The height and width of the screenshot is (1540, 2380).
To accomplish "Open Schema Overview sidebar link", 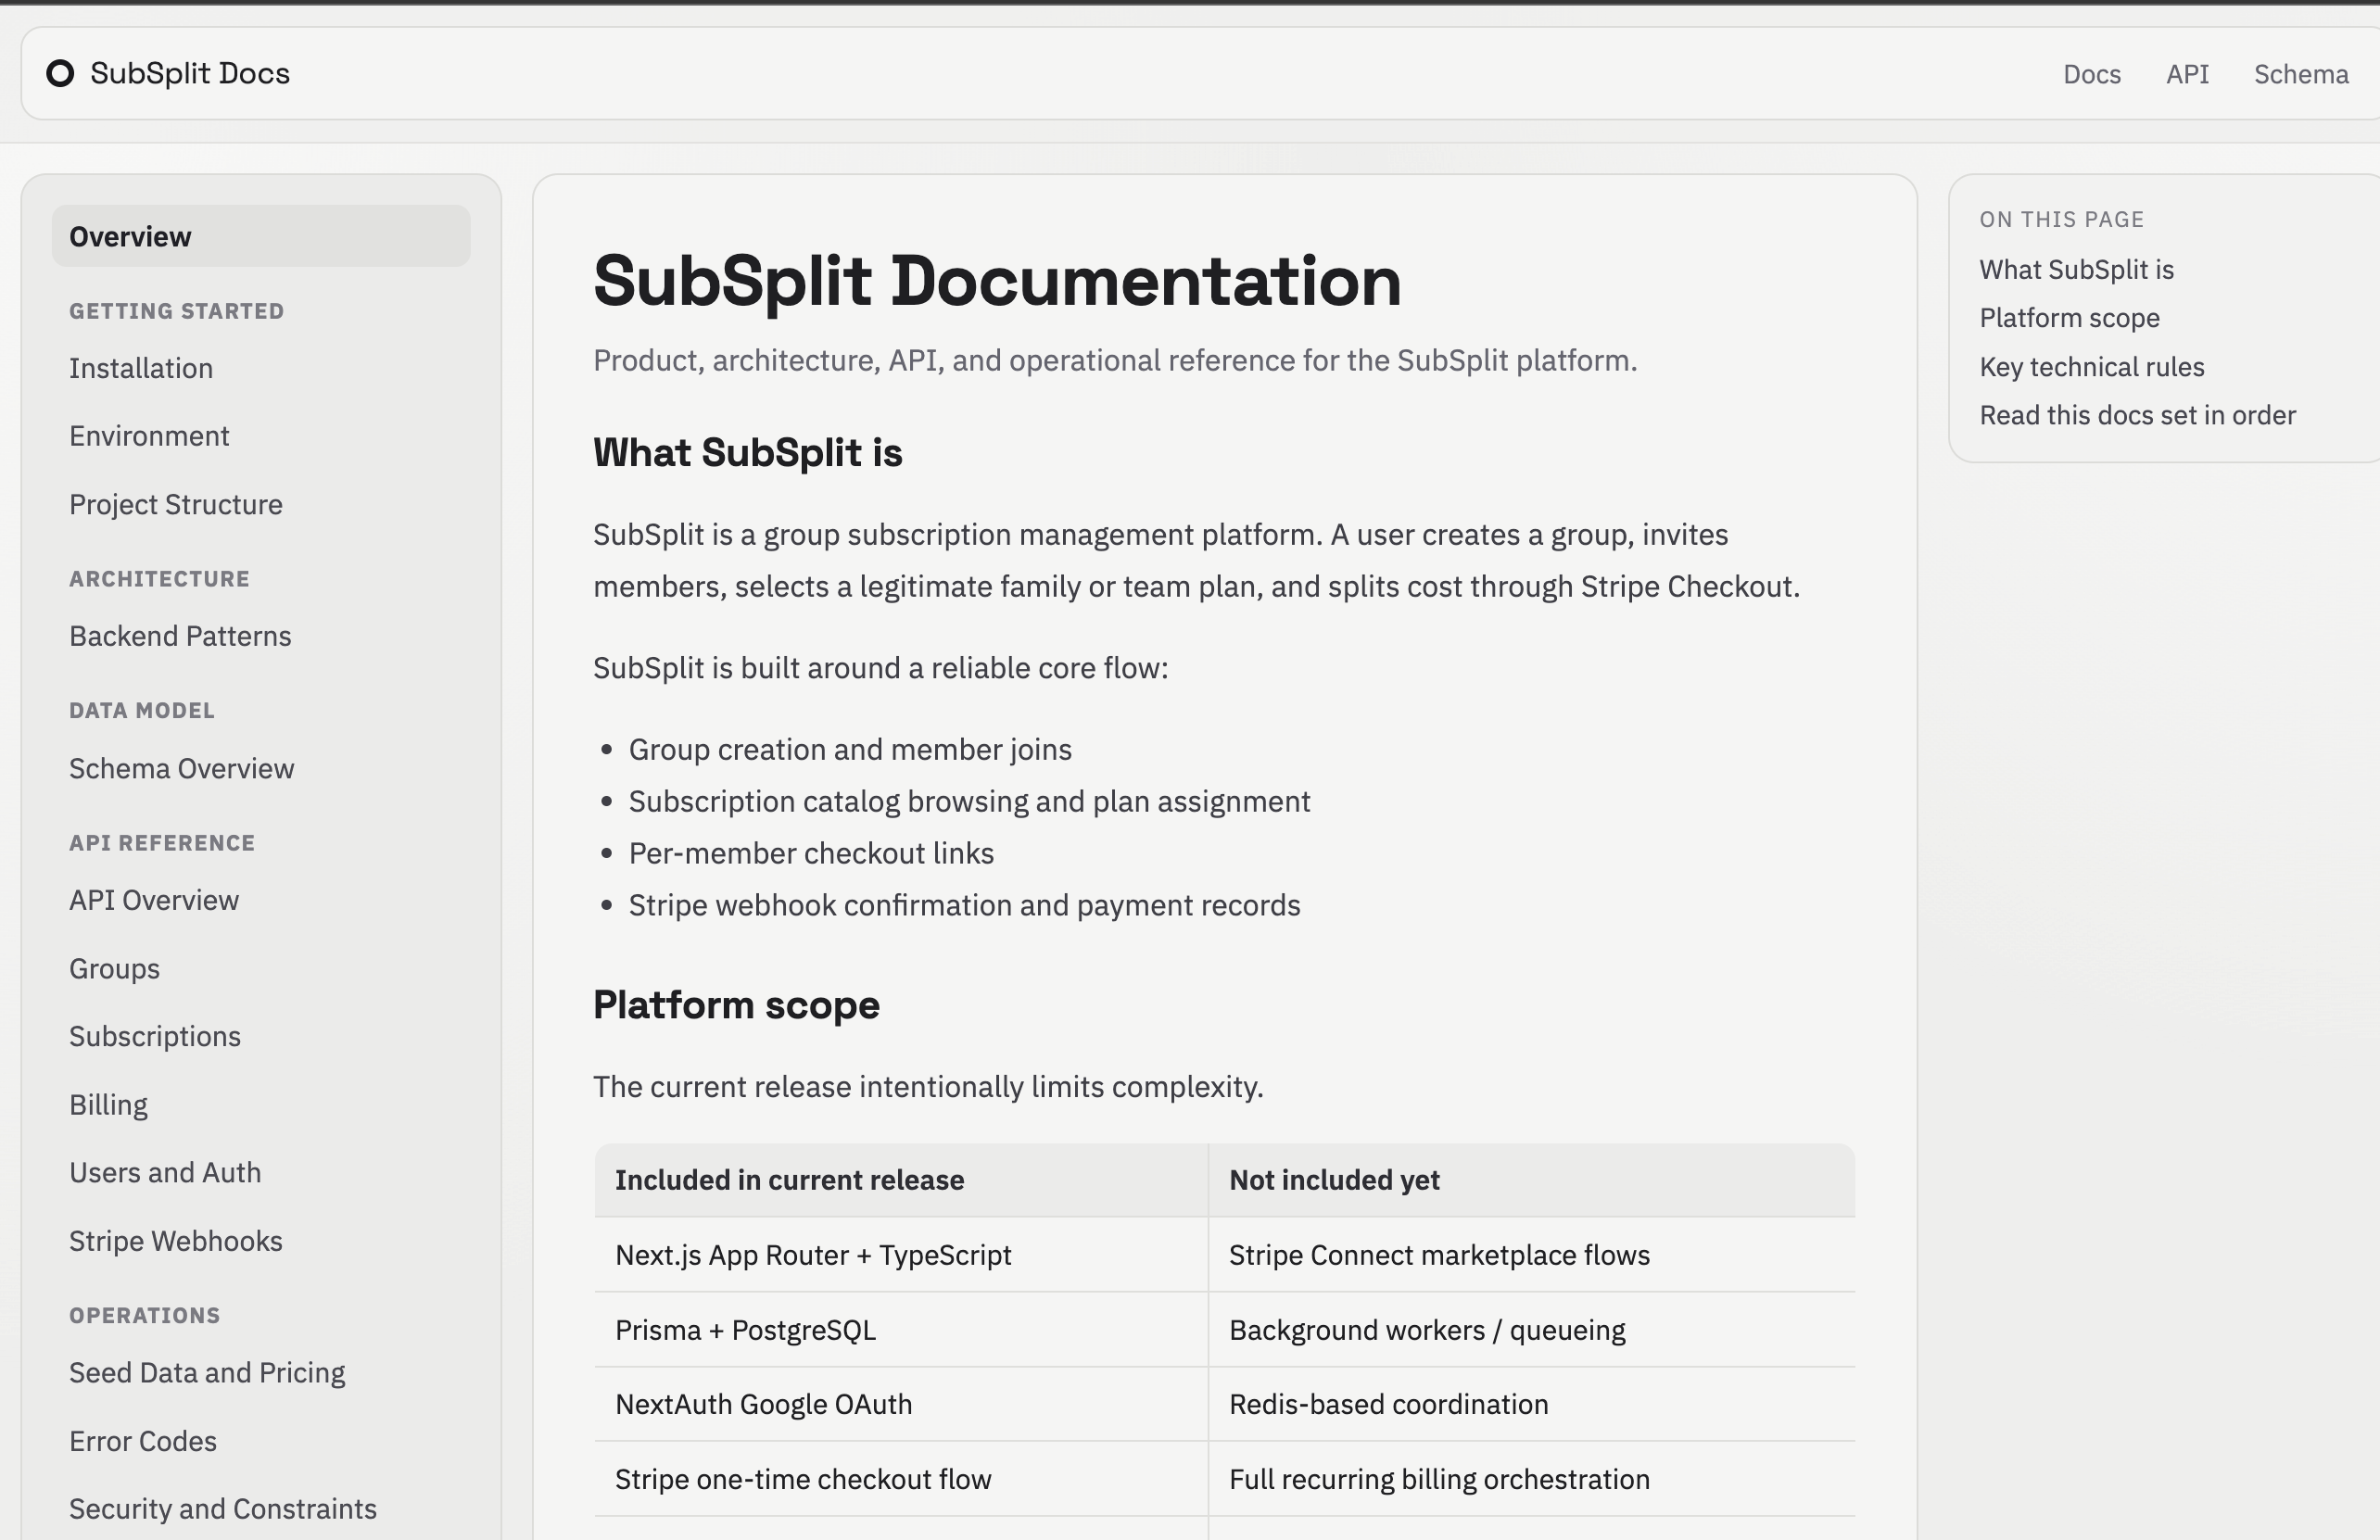I will pos(182,768).
